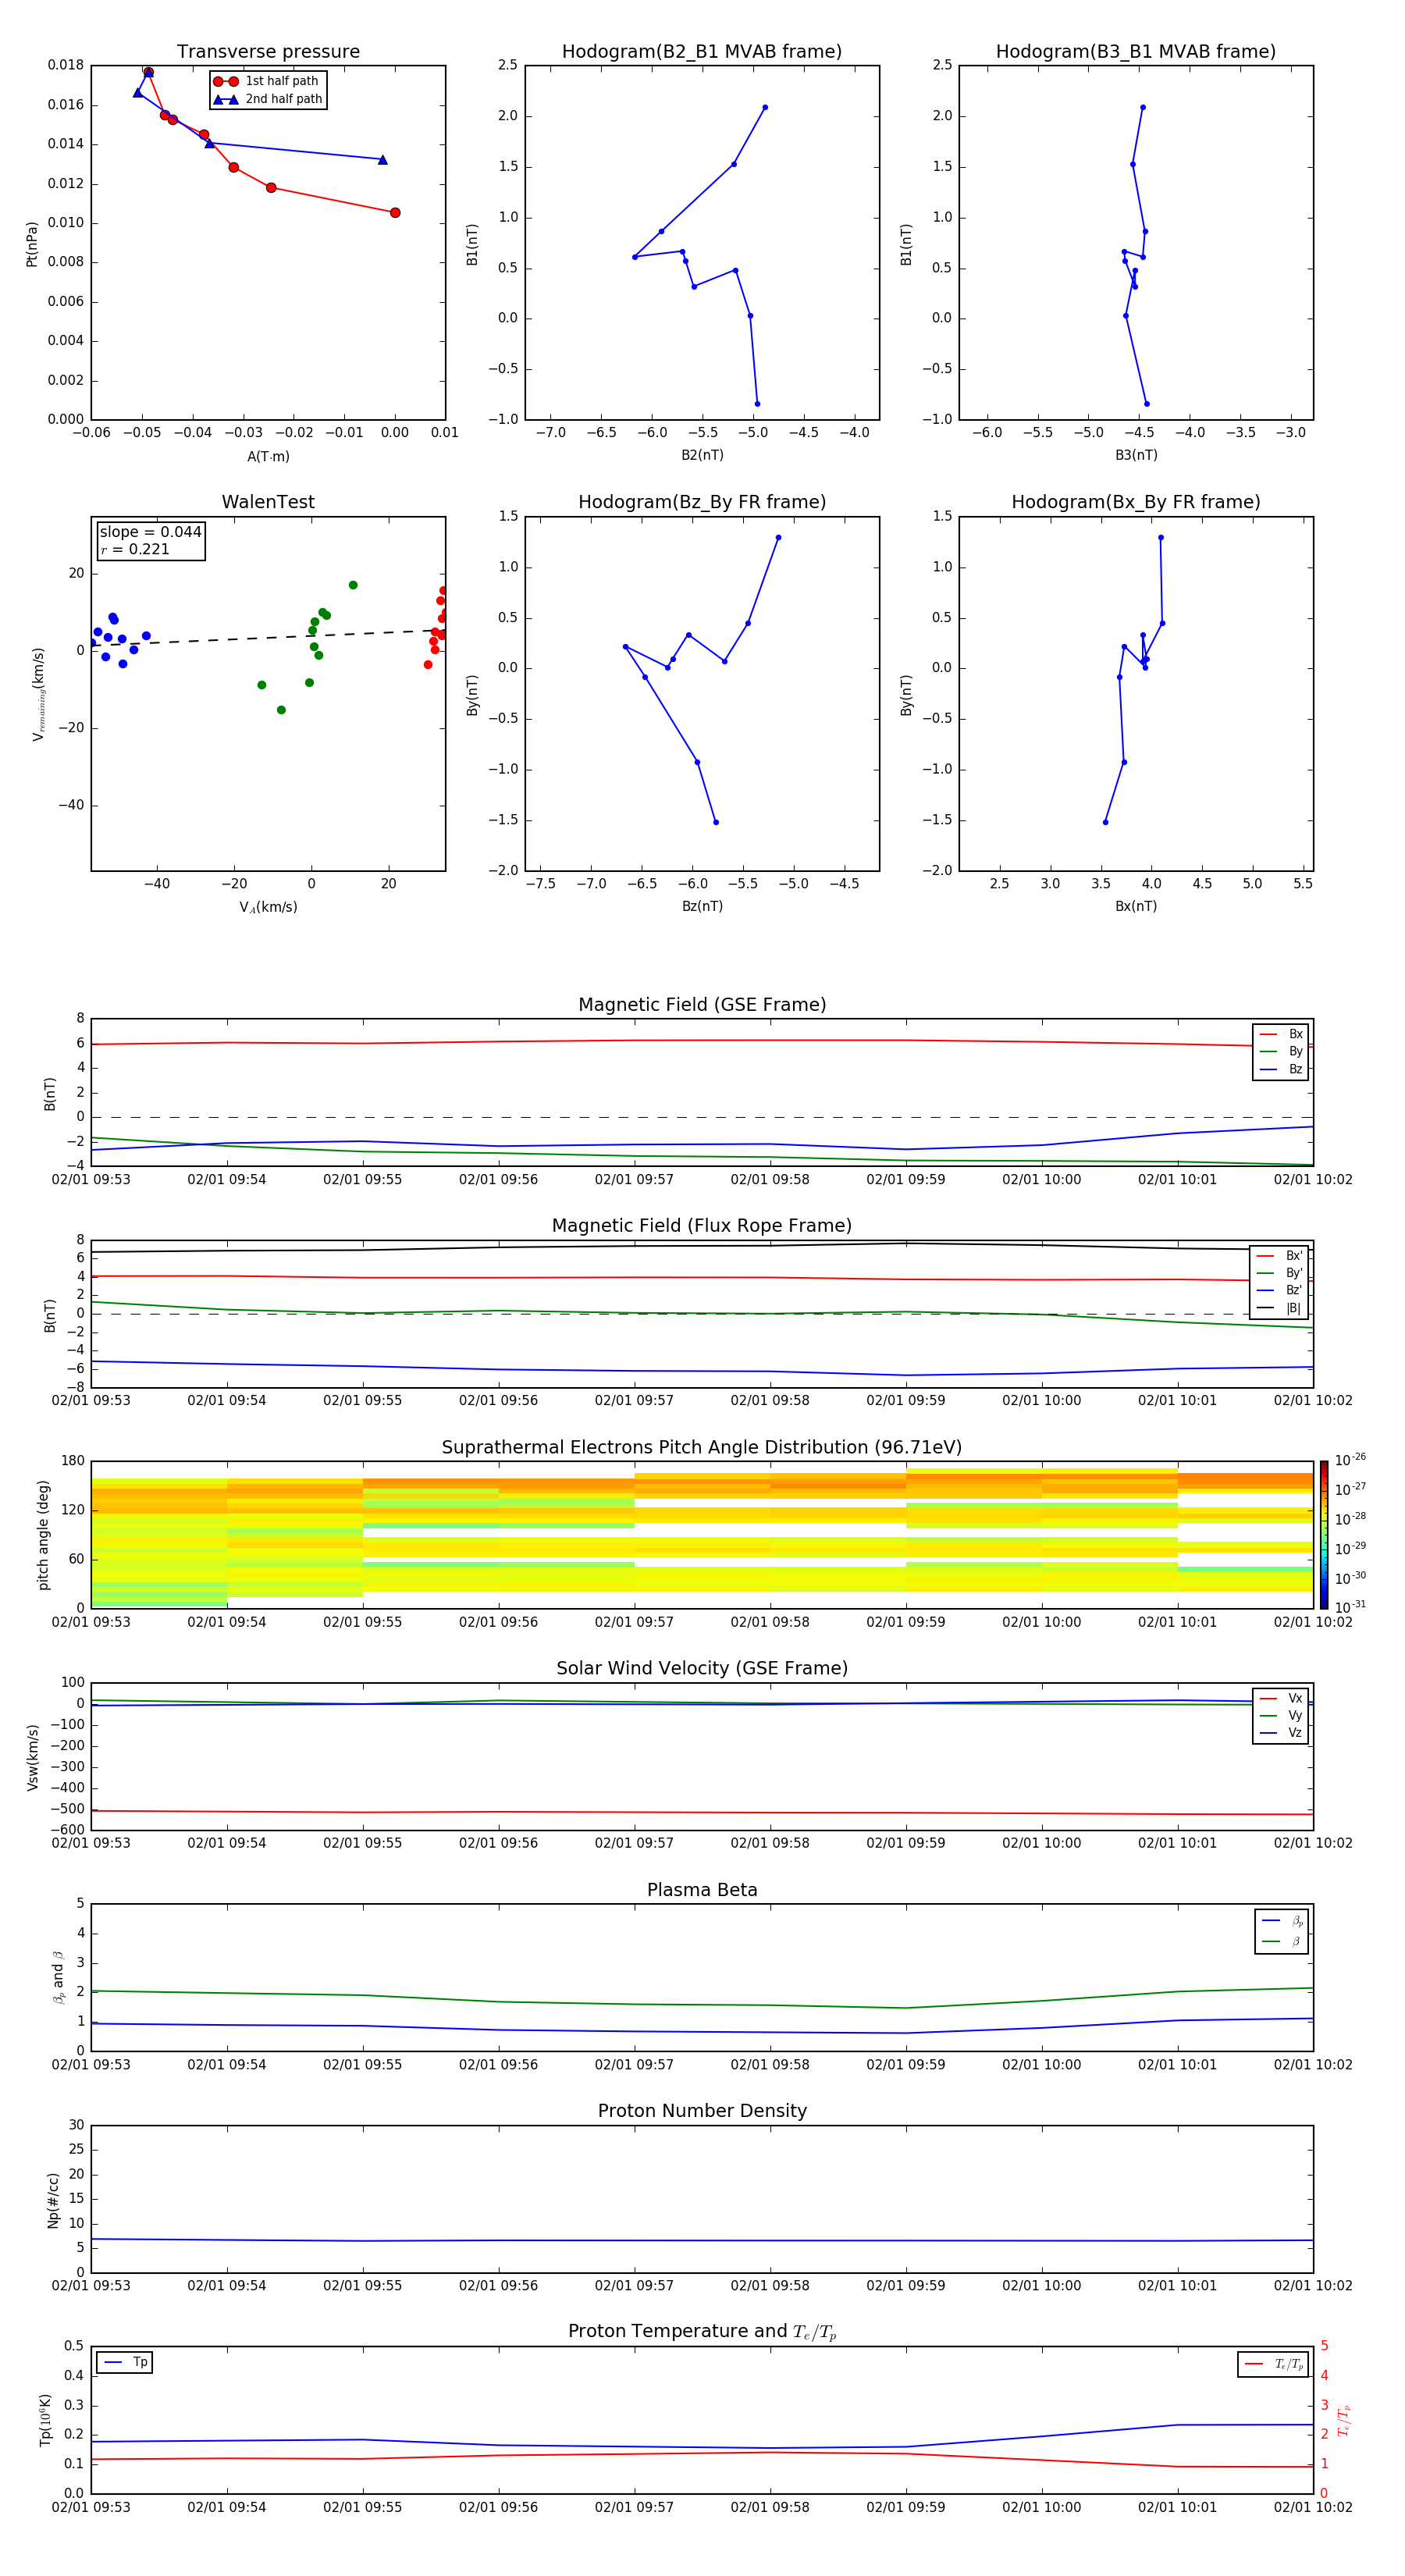Select the "slope = 0.044" annotation
This screenshot has width=1405, height=2576.
[x=150, y=532]
